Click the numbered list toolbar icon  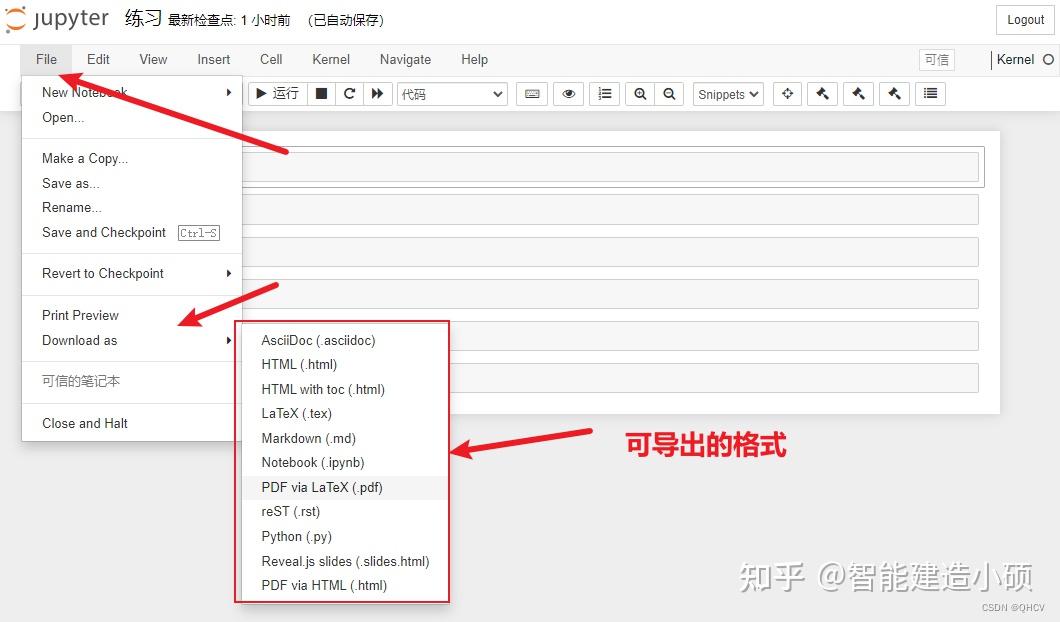point(604,93)
